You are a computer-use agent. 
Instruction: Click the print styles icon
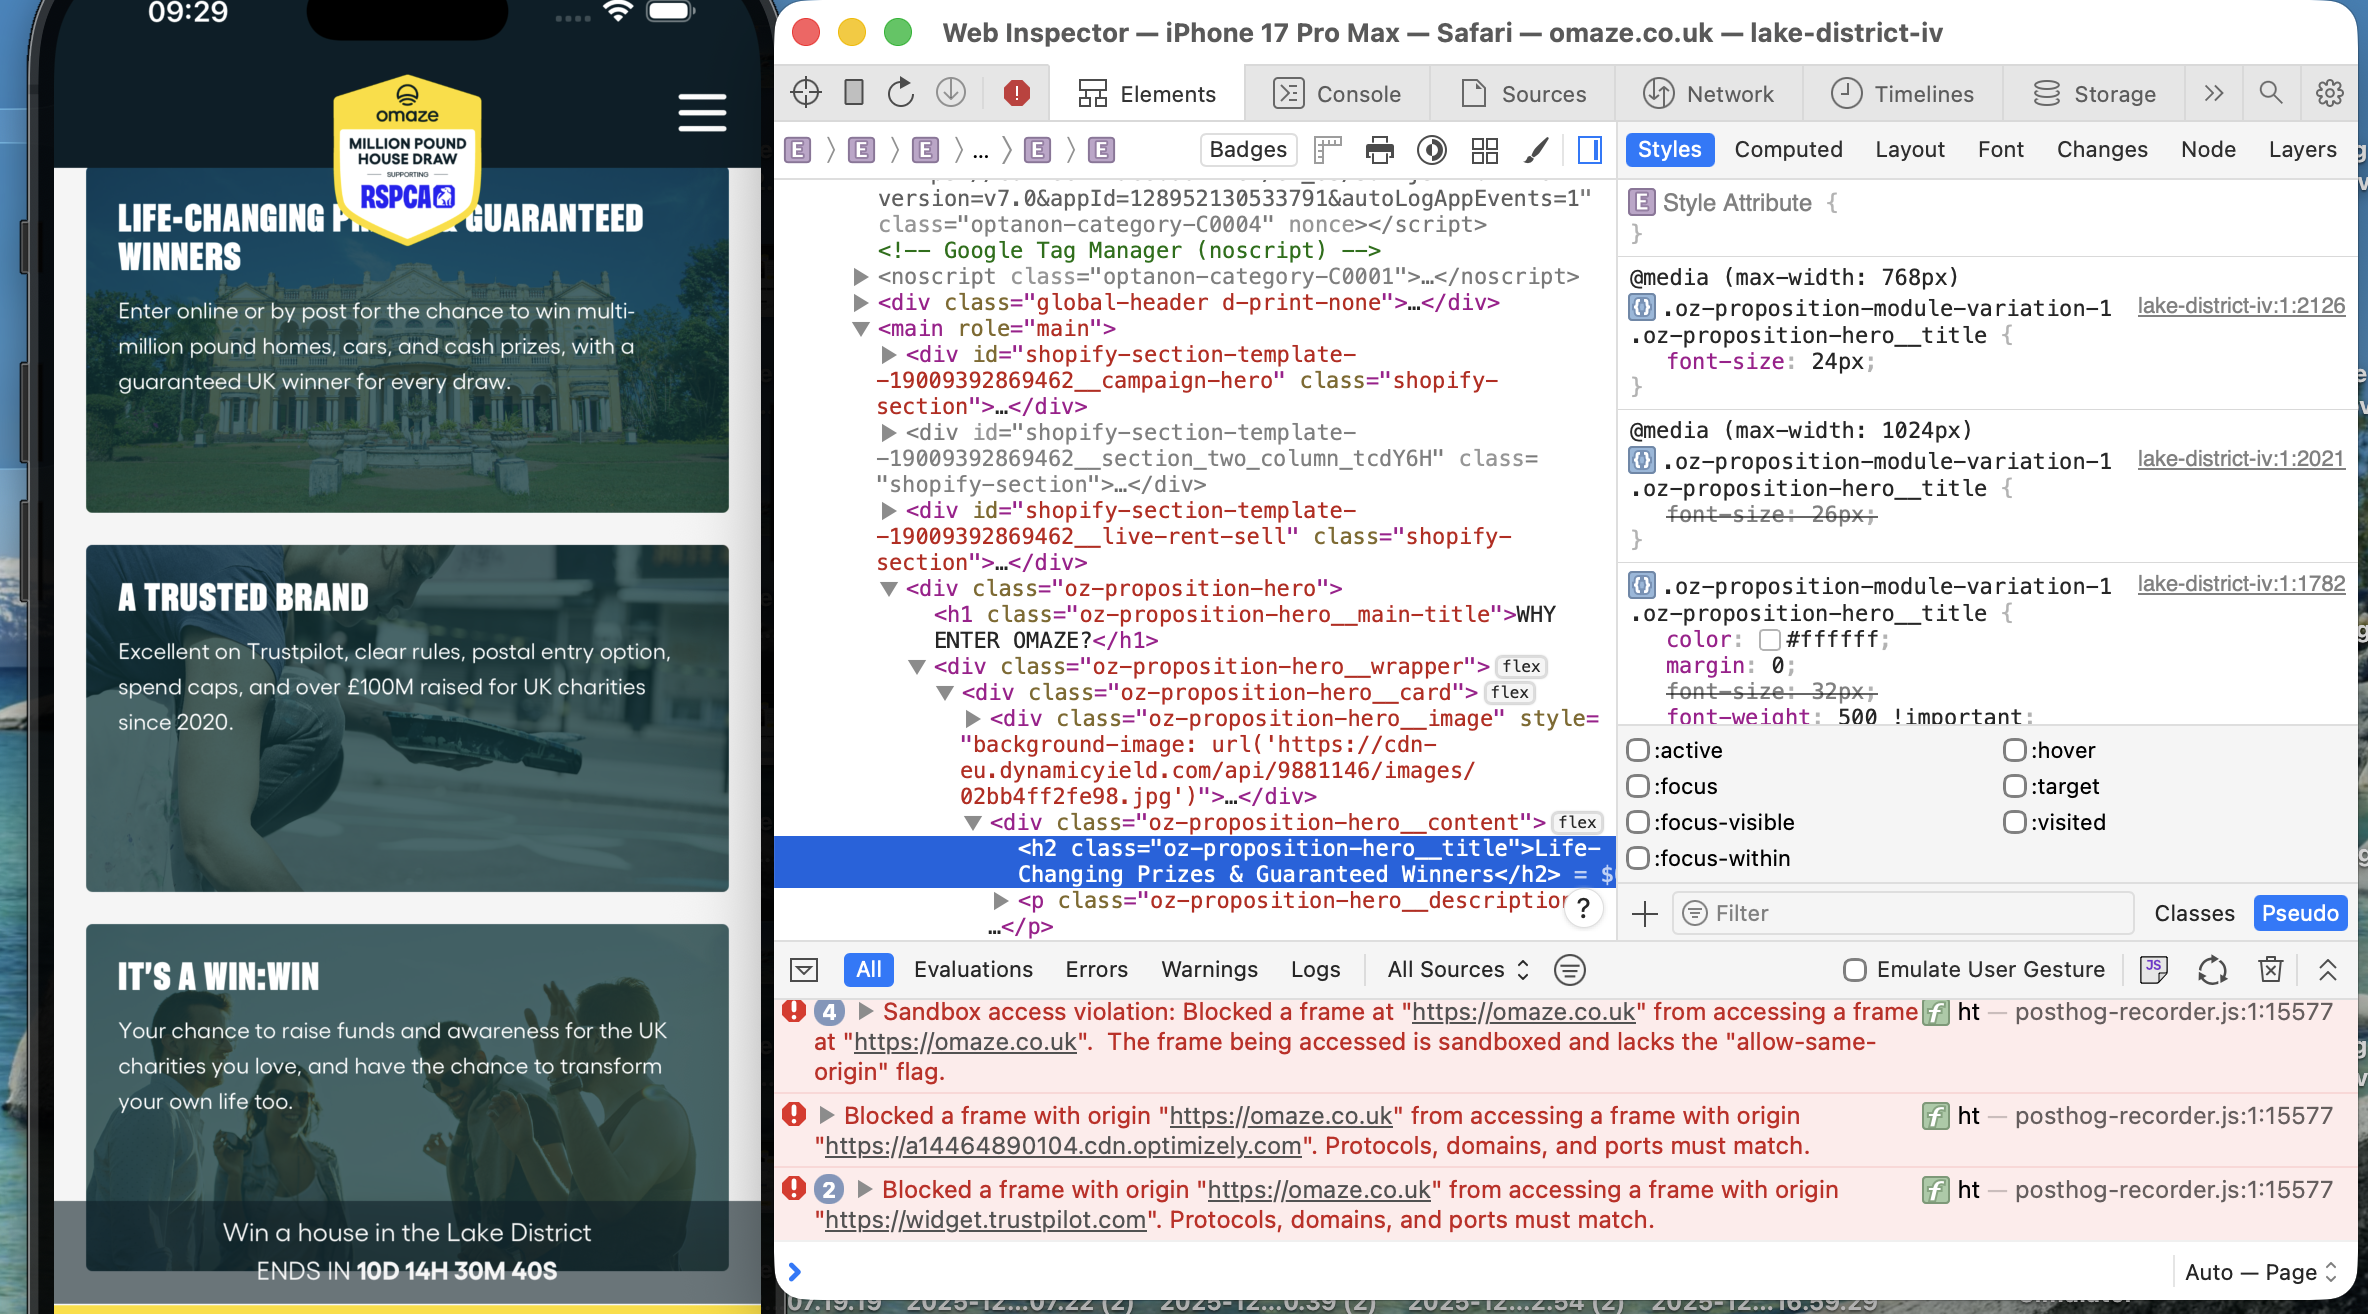click(1379, 150)
